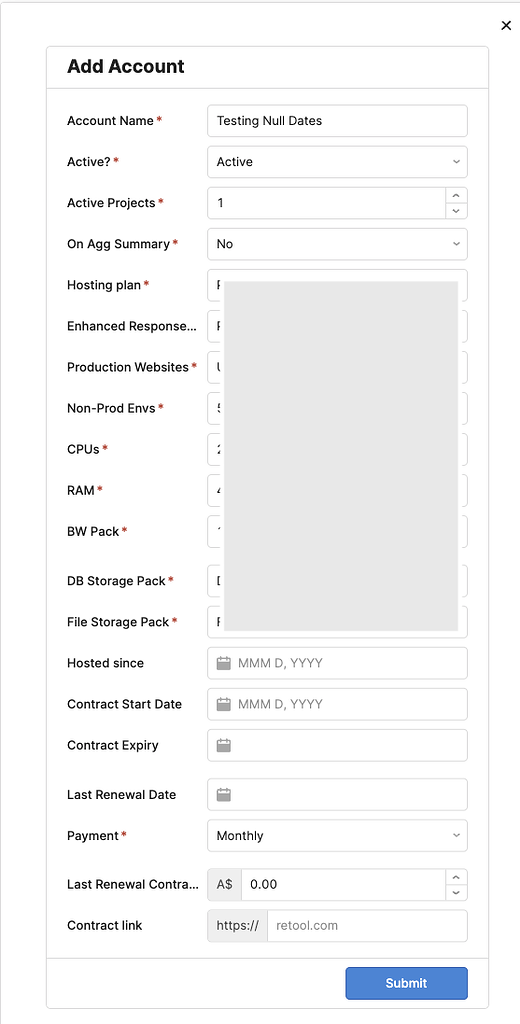
Task: Click the Last Renewal Date calendar icon
Action: click(x=223, y=795)
